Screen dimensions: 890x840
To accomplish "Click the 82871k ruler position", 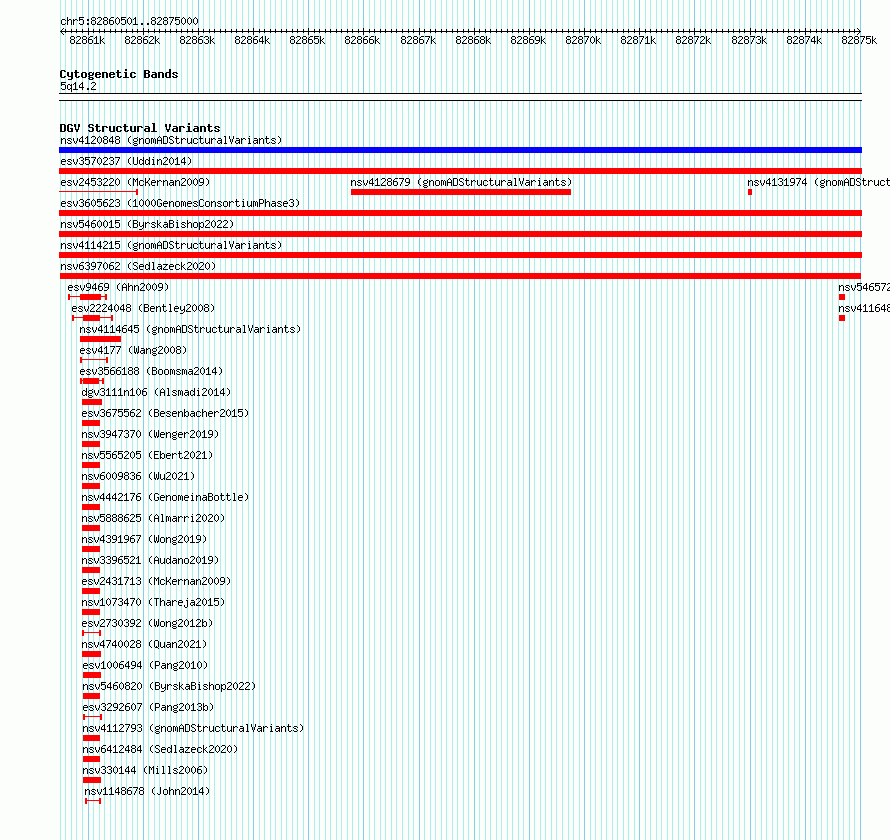I will (x=638, y=40).
